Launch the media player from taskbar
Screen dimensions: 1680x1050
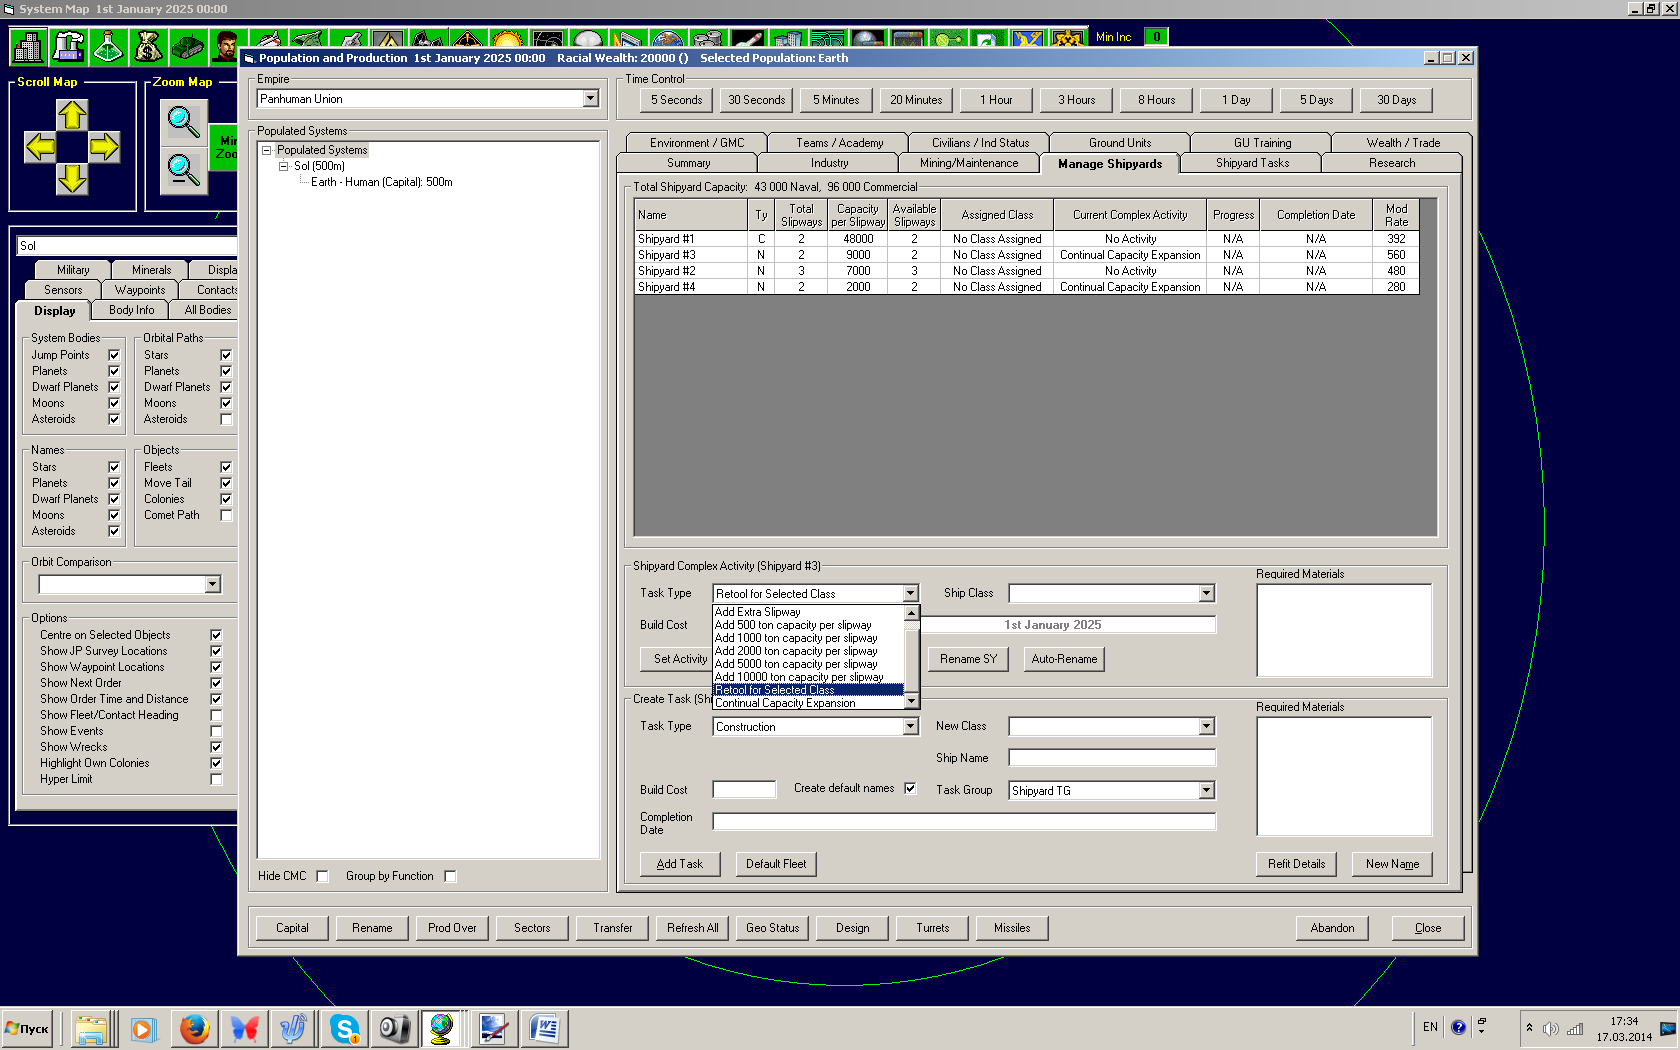pos(143,1028)
